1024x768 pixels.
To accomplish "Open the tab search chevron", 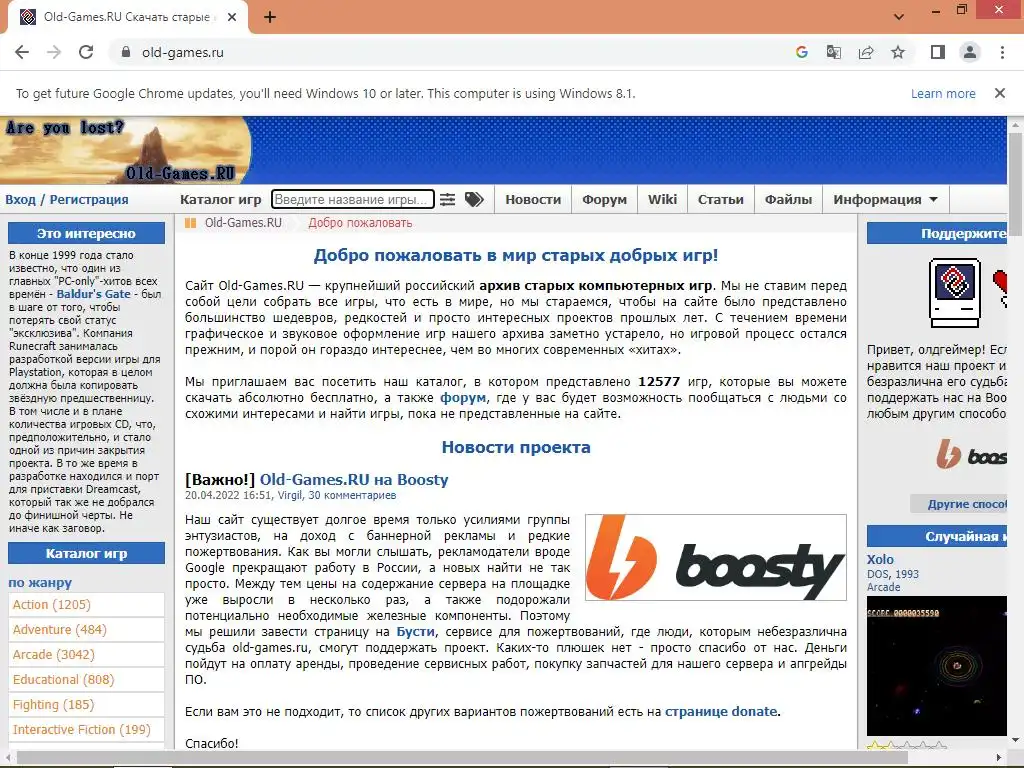I will [x=899, y=17].
